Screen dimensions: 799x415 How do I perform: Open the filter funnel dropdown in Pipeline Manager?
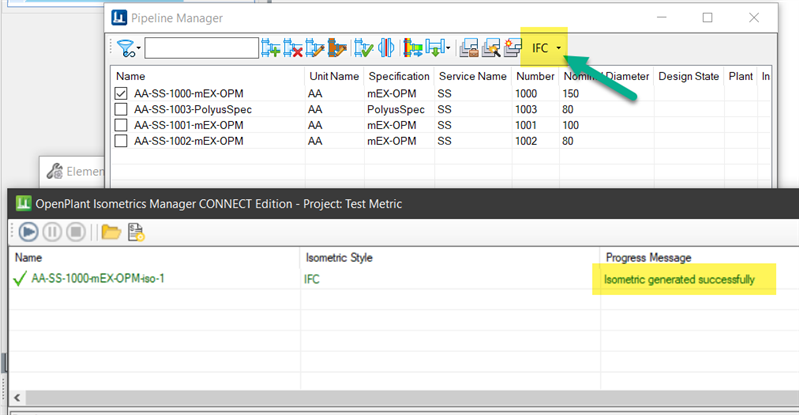pos(128,48)
